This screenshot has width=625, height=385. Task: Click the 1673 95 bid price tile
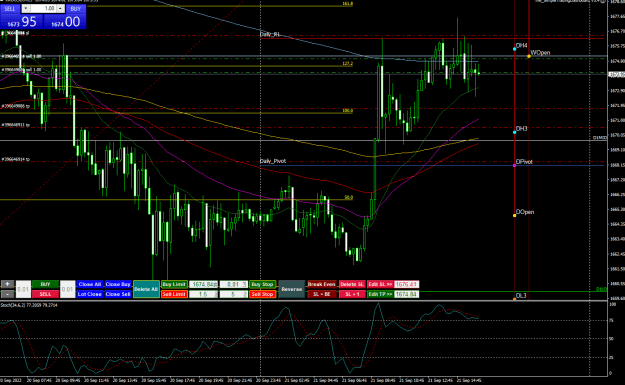(x=22, y=22)
